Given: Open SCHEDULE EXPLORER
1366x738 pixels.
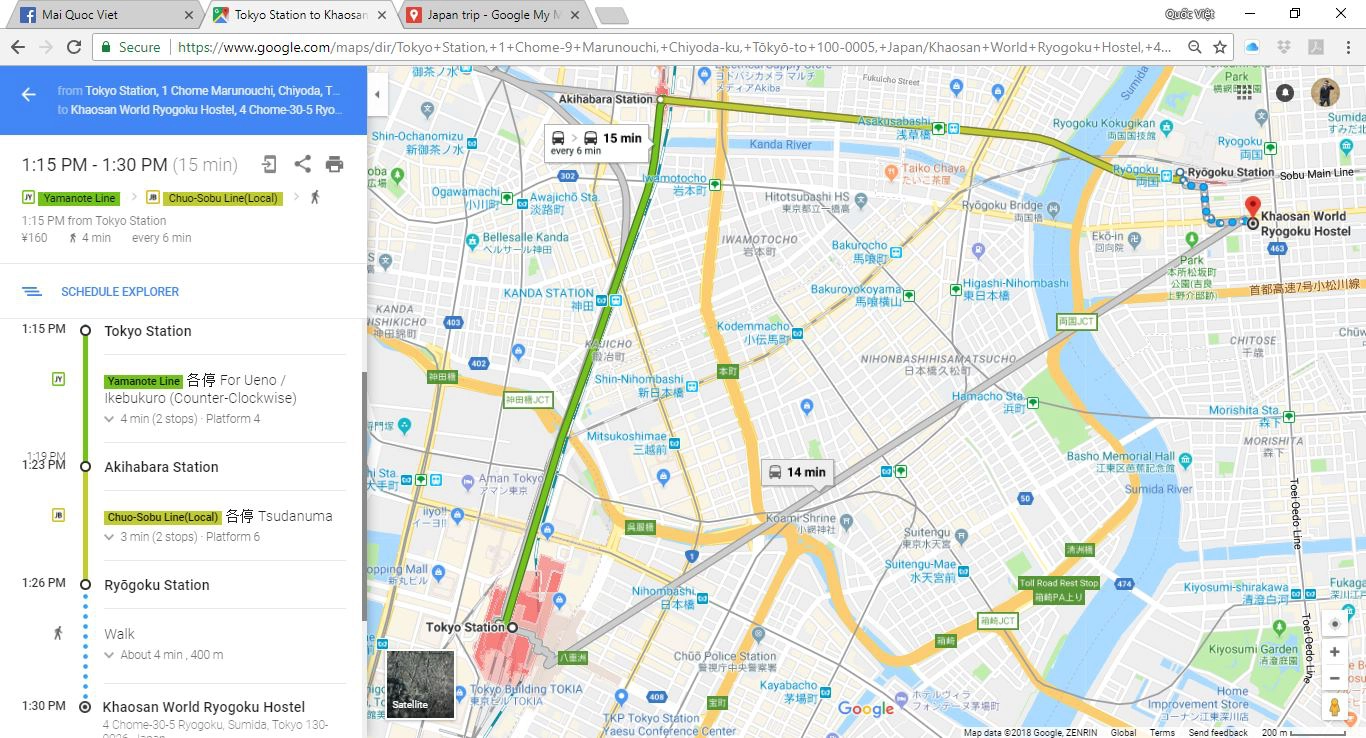Looking at the screenshot, I should click(120, 292).
